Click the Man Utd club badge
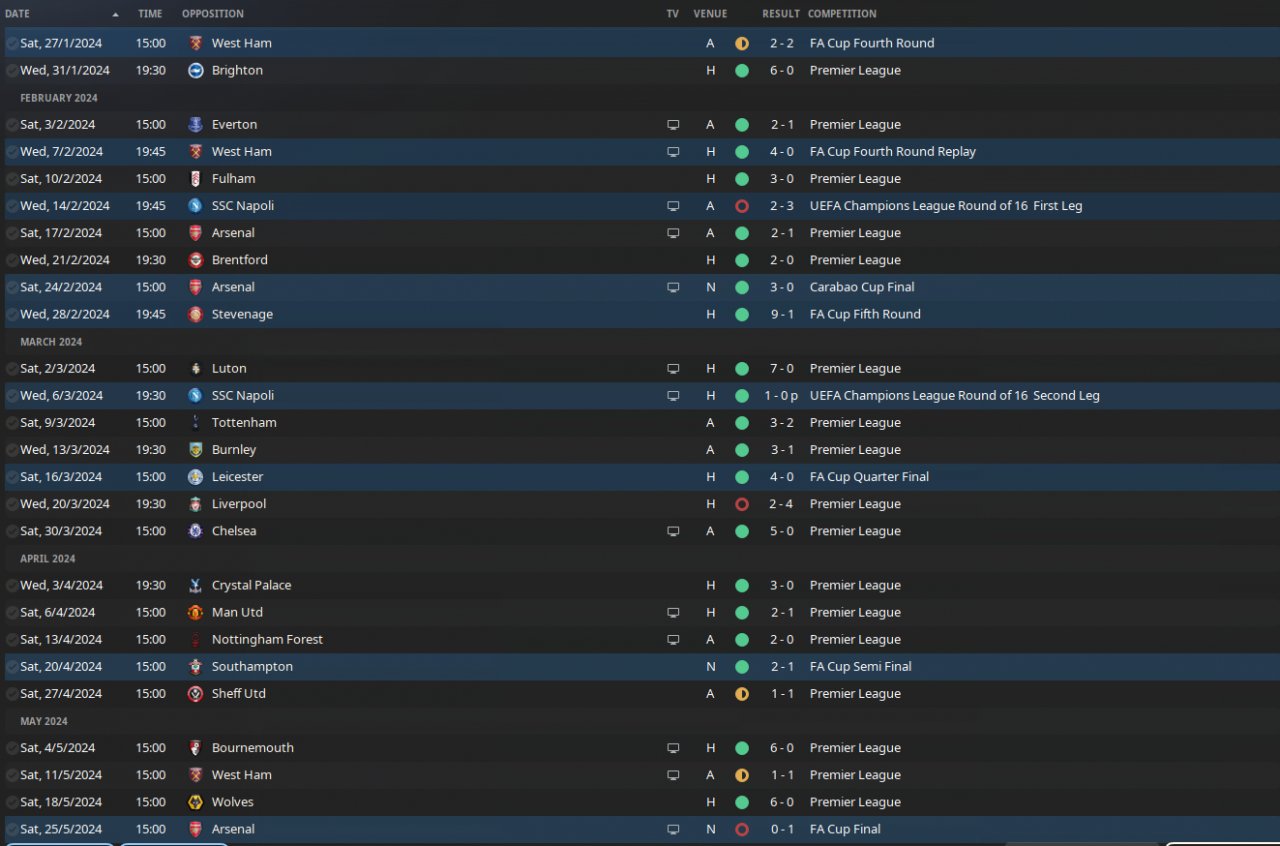1280x846 pixels. (195, 612)
